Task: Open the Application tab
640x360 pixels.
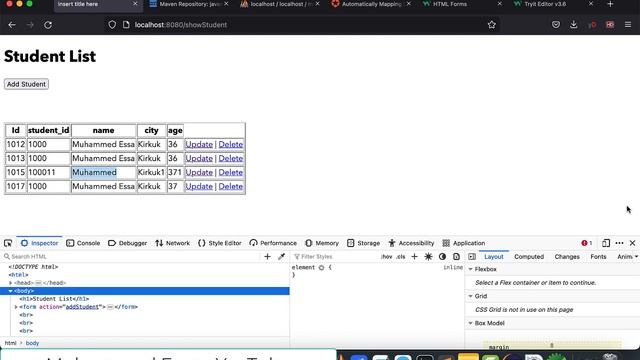Action: click(464, 243)
